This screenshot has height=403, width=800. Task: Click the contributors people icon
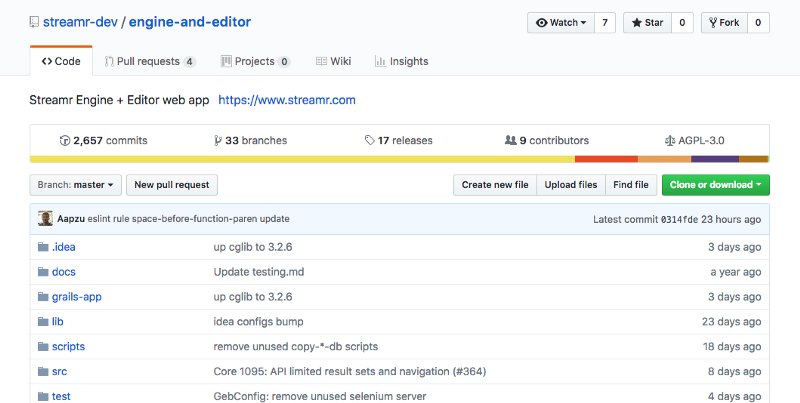510,140
